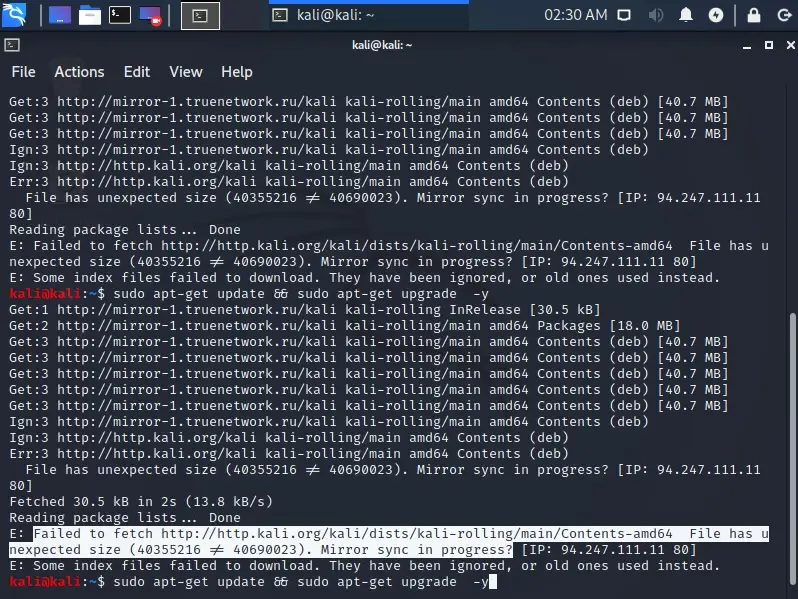Launch terminal from the panel launcher
Viewport: 798px width, 599px height.
120,15
